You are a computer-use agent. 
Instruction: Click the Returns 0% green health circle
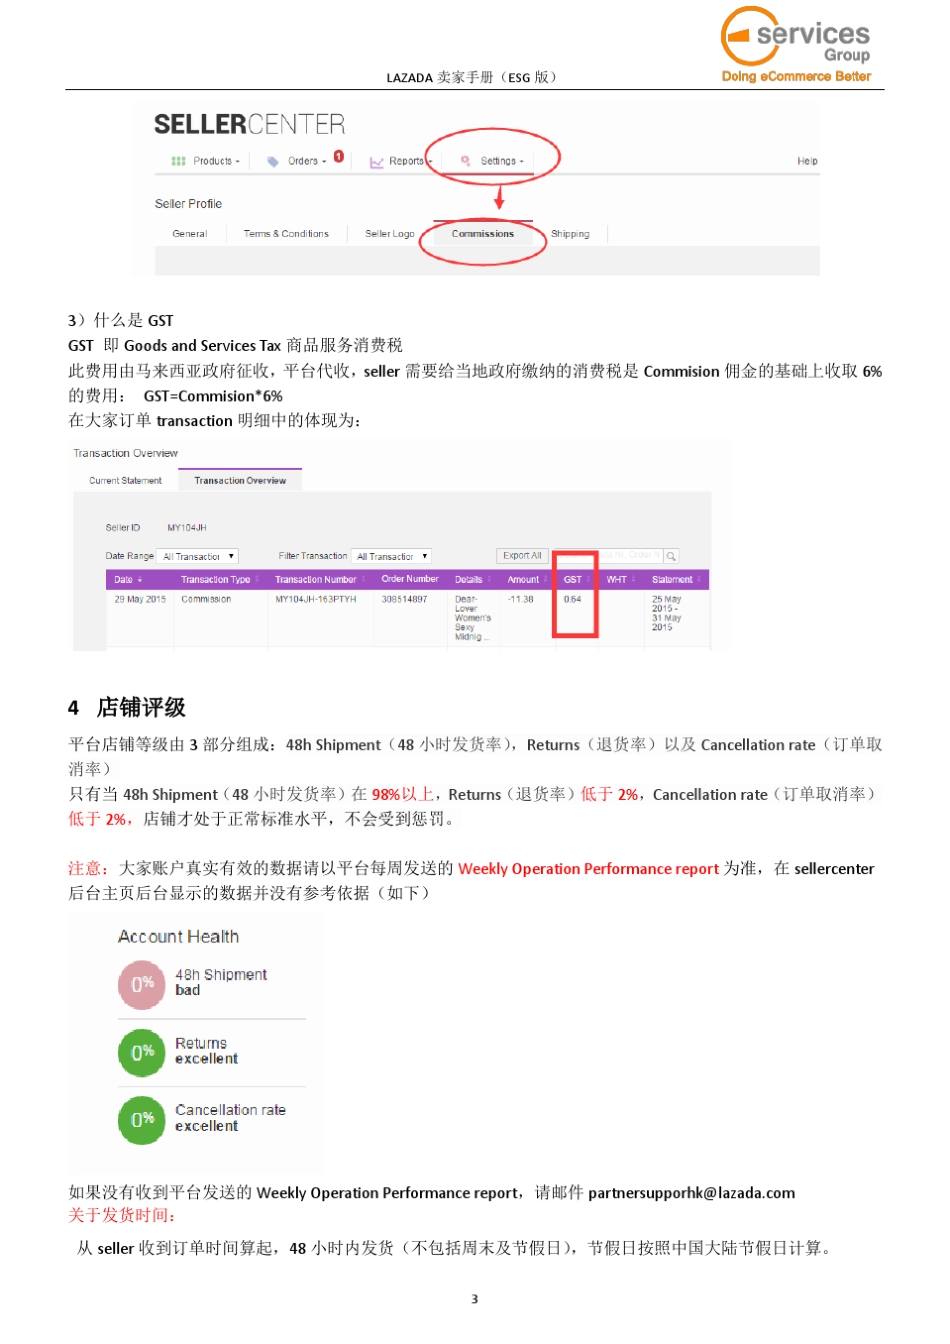click(141, 1052)
